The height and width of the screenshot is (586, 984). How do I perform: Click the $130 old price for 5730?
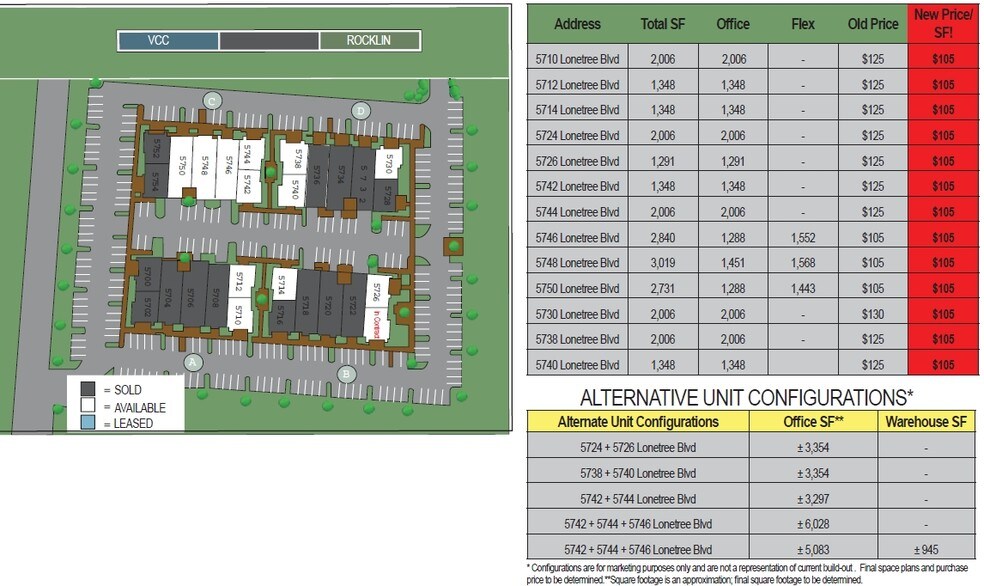[x=873, y=314]
